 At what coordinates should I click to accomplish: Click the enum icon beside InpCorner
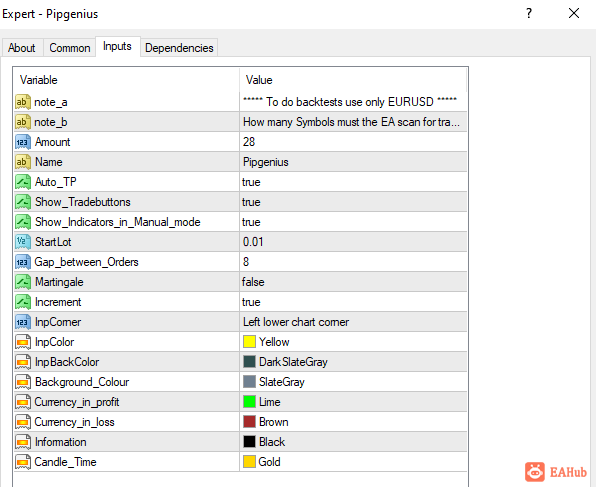tap(23, 322)
